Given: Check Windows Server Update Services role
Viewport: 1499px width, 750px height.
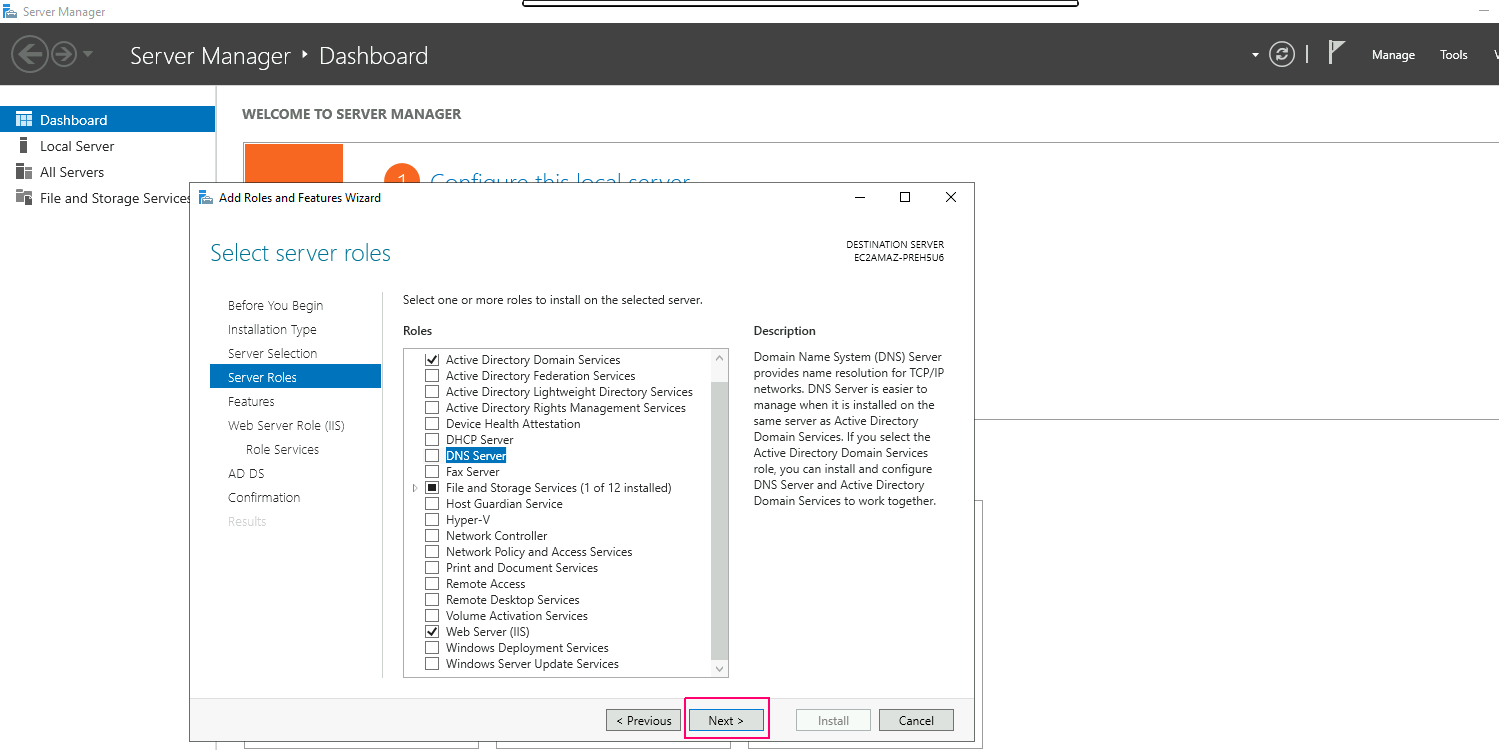Looking at the screenshot, I should pyautogui.click(x=432, y=664).
